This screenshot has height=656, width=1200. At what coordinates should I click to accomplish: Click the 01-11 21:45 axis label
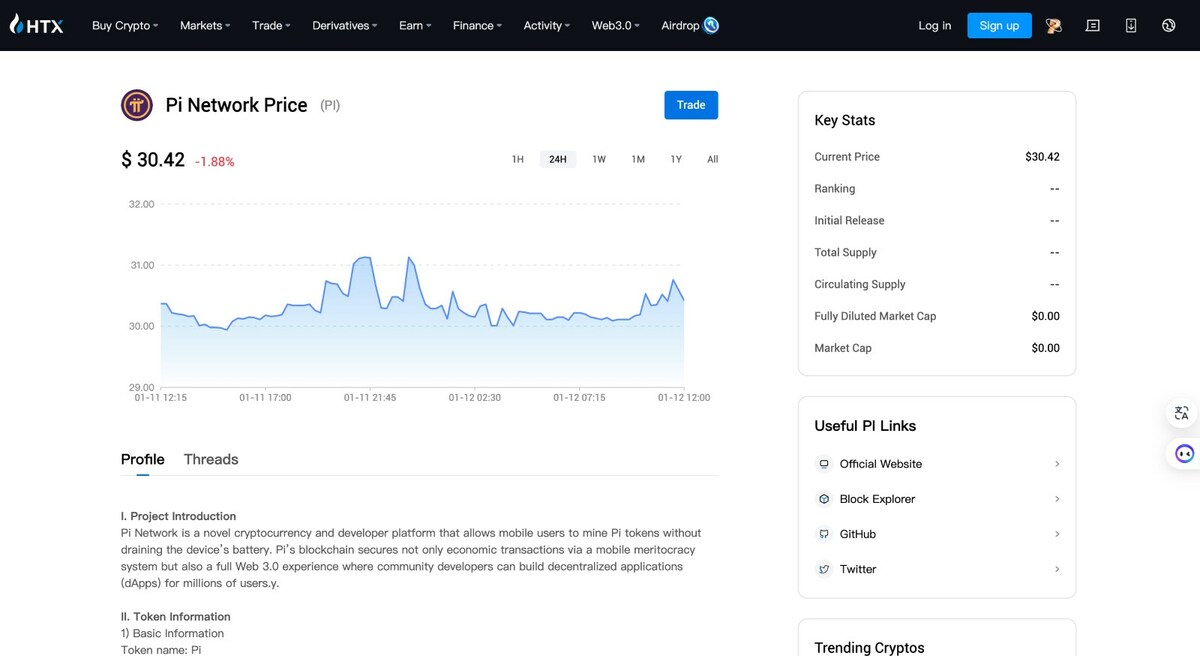[370, 398]
